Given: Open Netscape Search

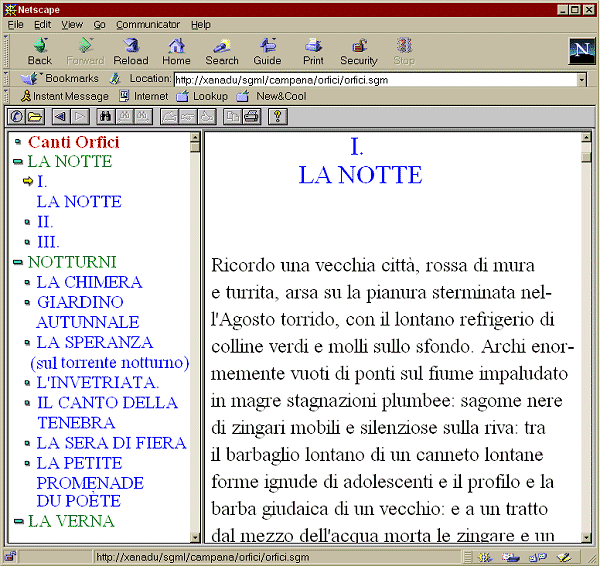Looking at the screenshot, I should tap(222, 51).
